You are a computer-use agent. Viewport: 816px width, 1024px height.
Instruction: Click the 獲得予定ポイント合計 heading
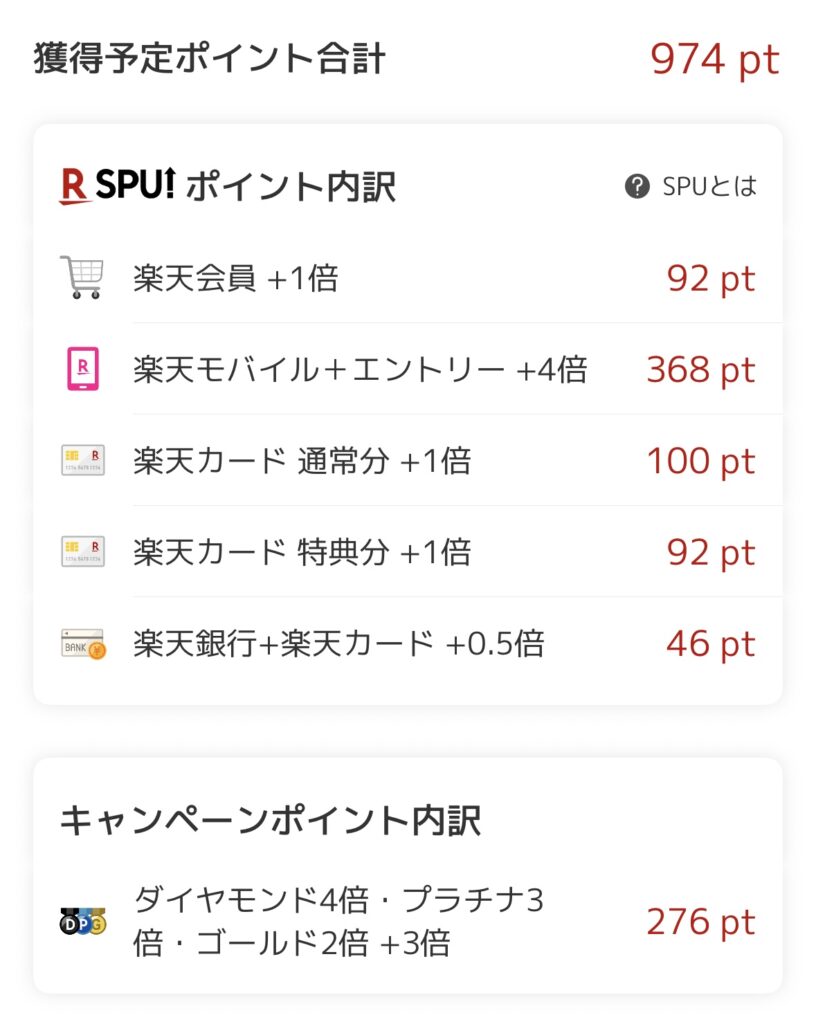[x=209, y=58]
